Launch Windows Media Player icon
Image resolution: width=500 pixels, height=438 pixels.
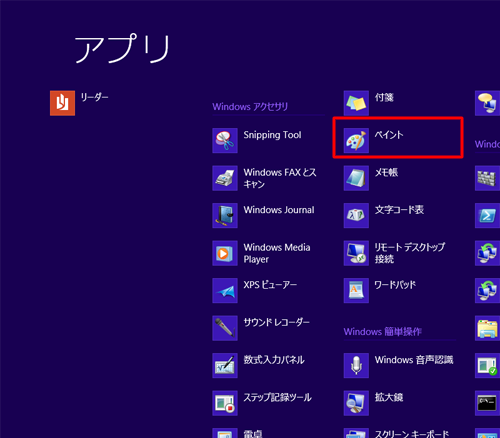pos(225,253)
